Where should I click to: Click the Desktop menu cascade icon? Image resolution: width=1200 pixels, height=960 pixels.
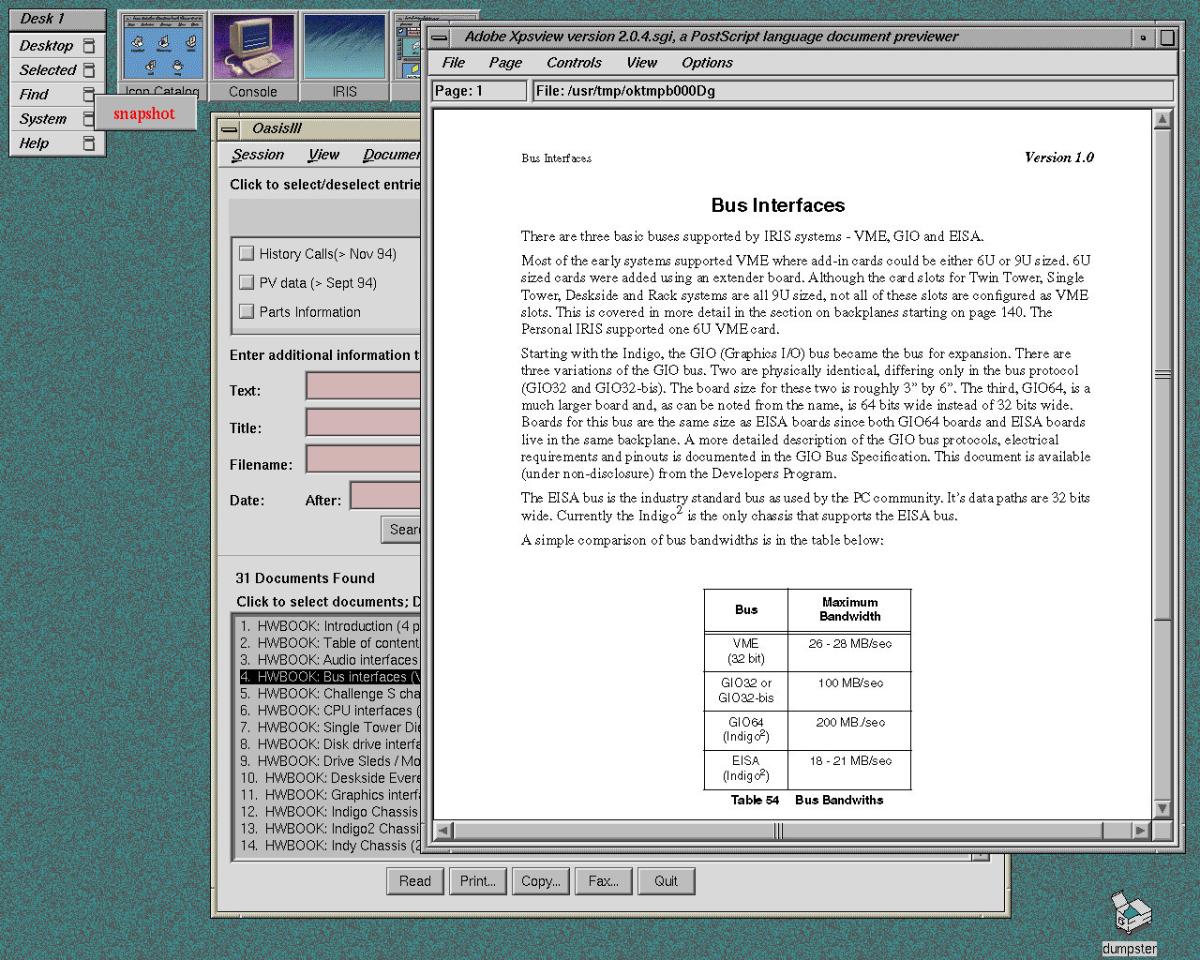pos(90,45)
